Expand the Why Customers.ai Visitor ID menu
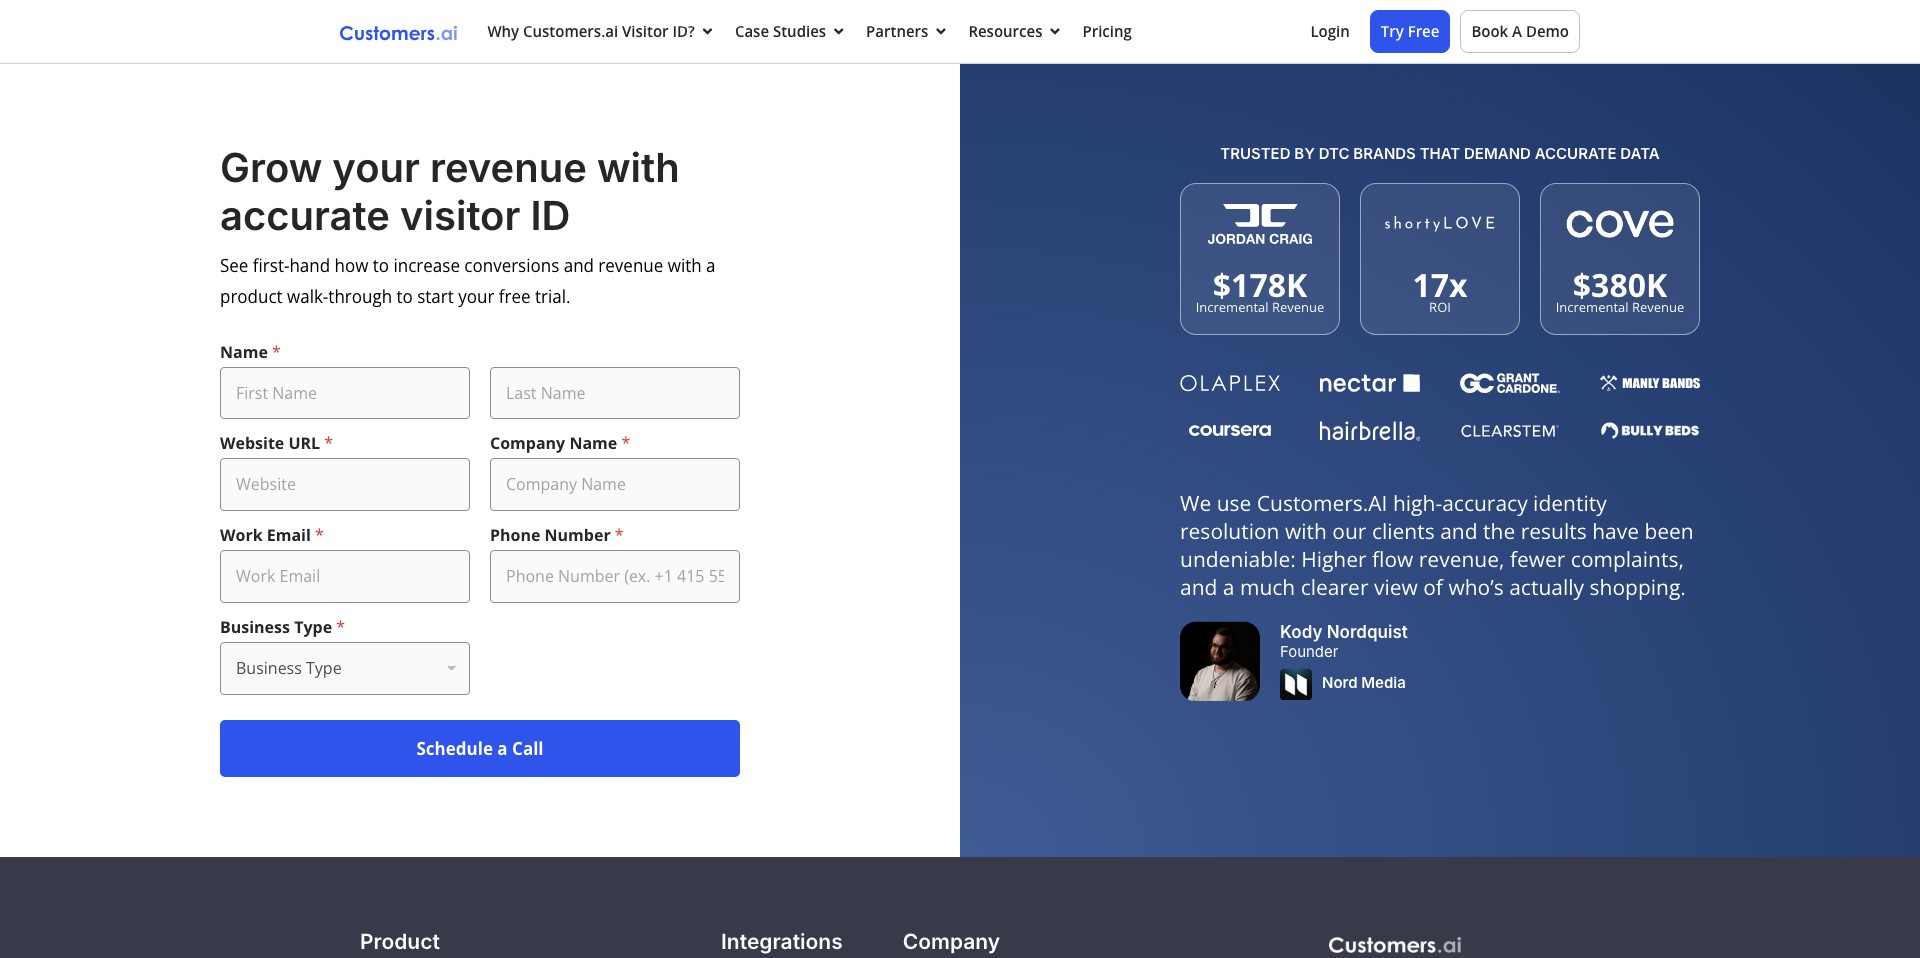This screenshot has width=1920, height=958. (x=600, y=32)
